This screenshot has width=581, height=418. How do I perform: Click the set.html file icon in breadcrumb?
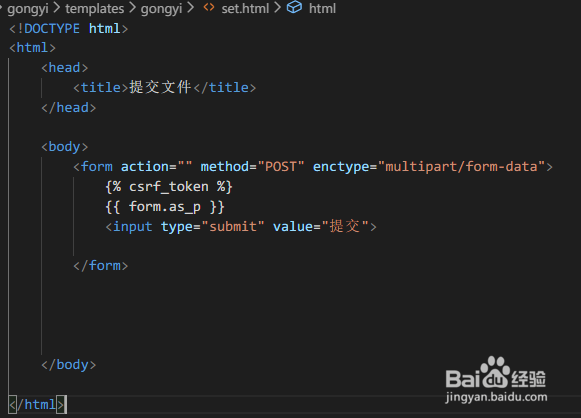[x=209, y=7]
